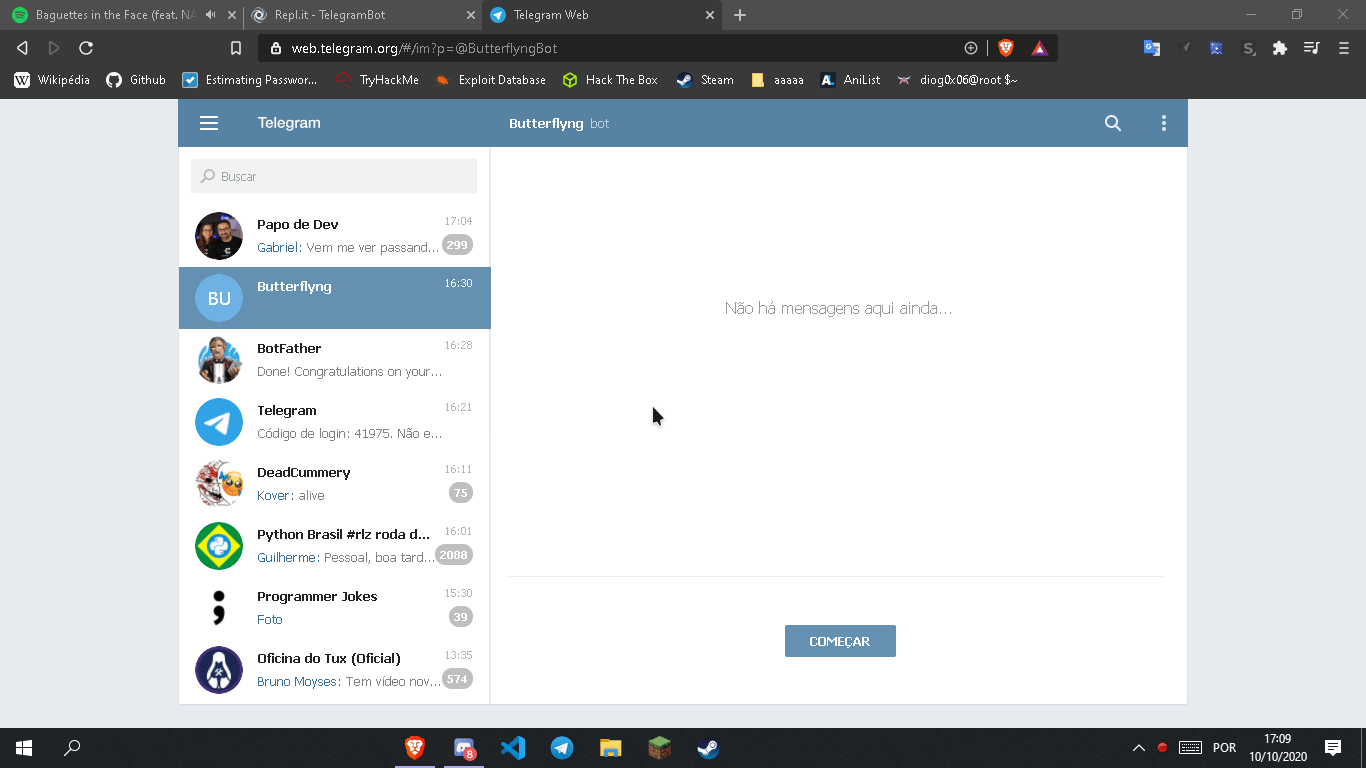Open File Explorer from taskbar

610,748
